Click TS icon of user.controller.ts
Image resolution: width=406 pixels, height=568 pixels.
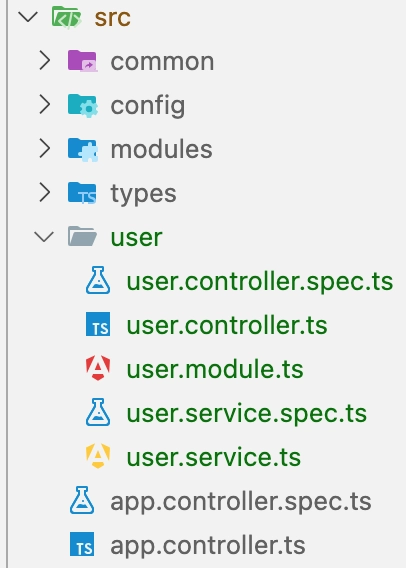[x=98, y=324]
